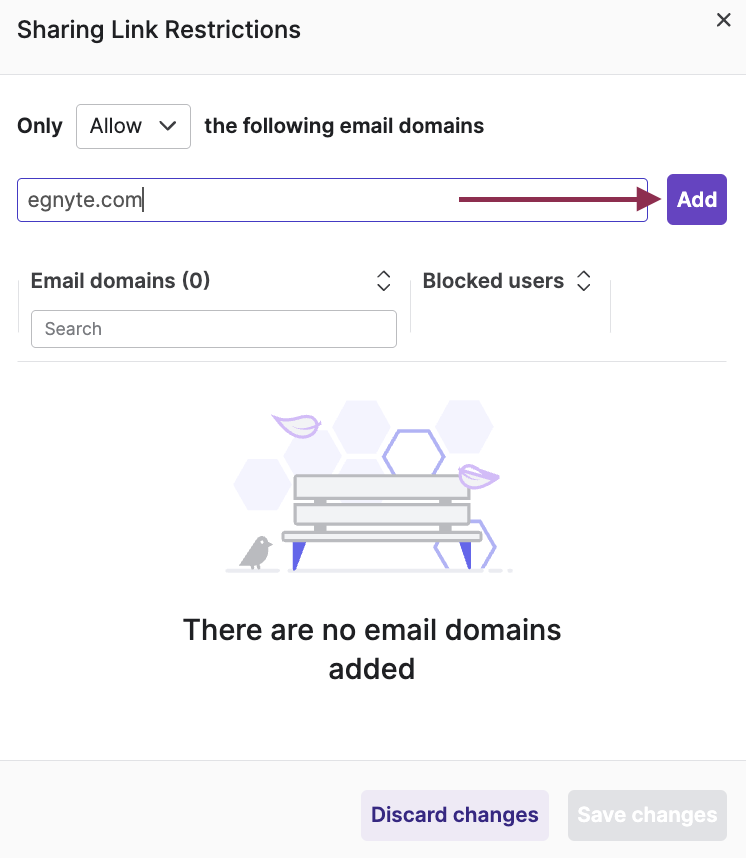
Task: Select the Email domains (0) header
Action: pos(120,281)
